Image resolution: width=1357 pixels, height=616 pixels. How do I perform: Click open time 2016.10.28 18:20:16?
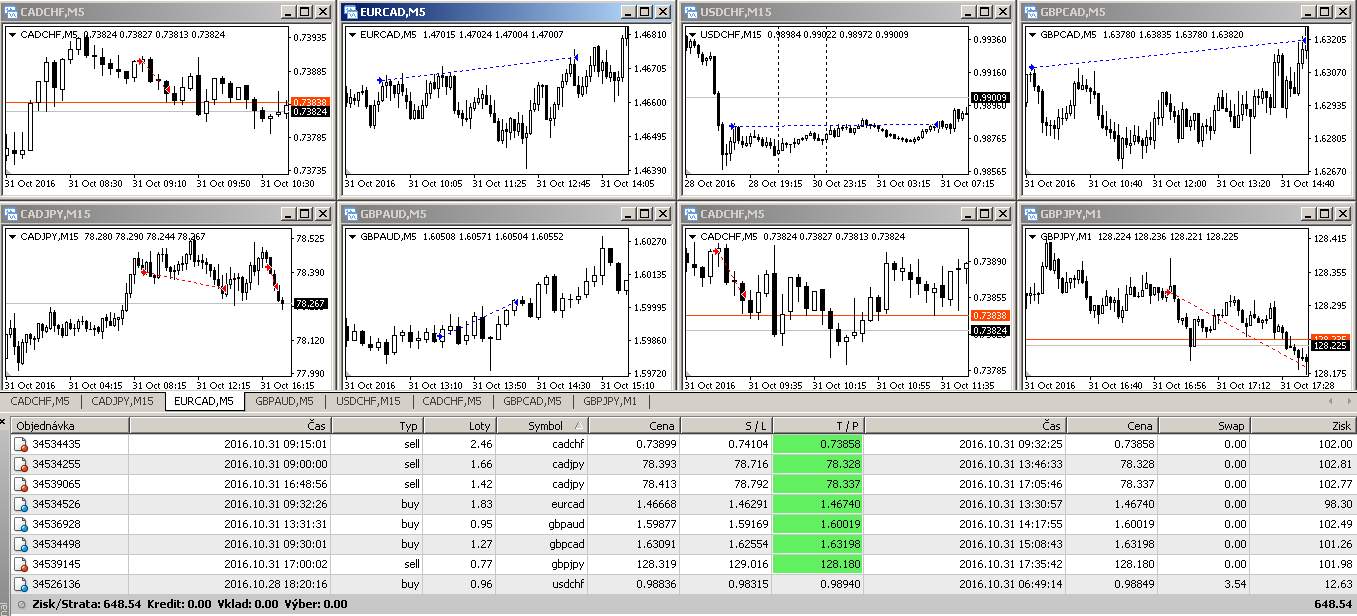276,584
